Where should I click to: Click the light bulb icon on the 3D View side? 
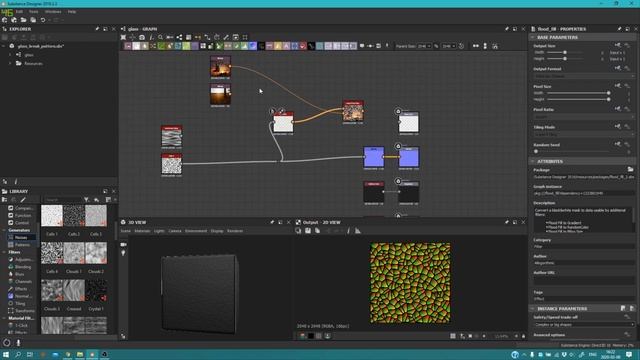(123, 253)
